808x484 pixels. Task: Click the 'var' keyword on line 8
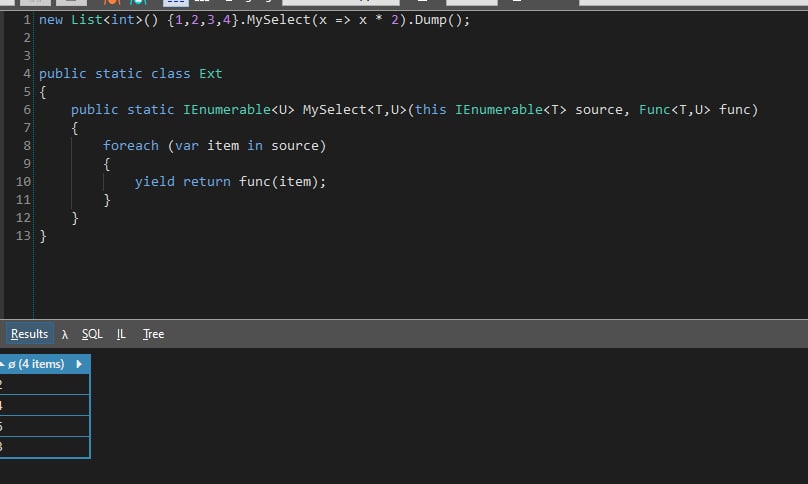click(187, 146)
